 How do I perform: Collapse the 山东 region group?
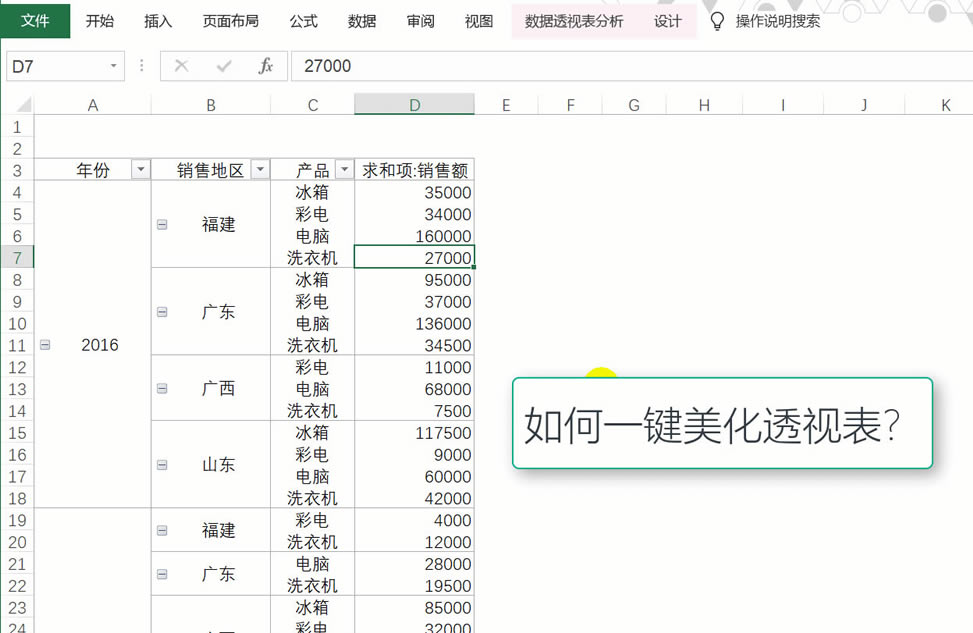[161, 465]
